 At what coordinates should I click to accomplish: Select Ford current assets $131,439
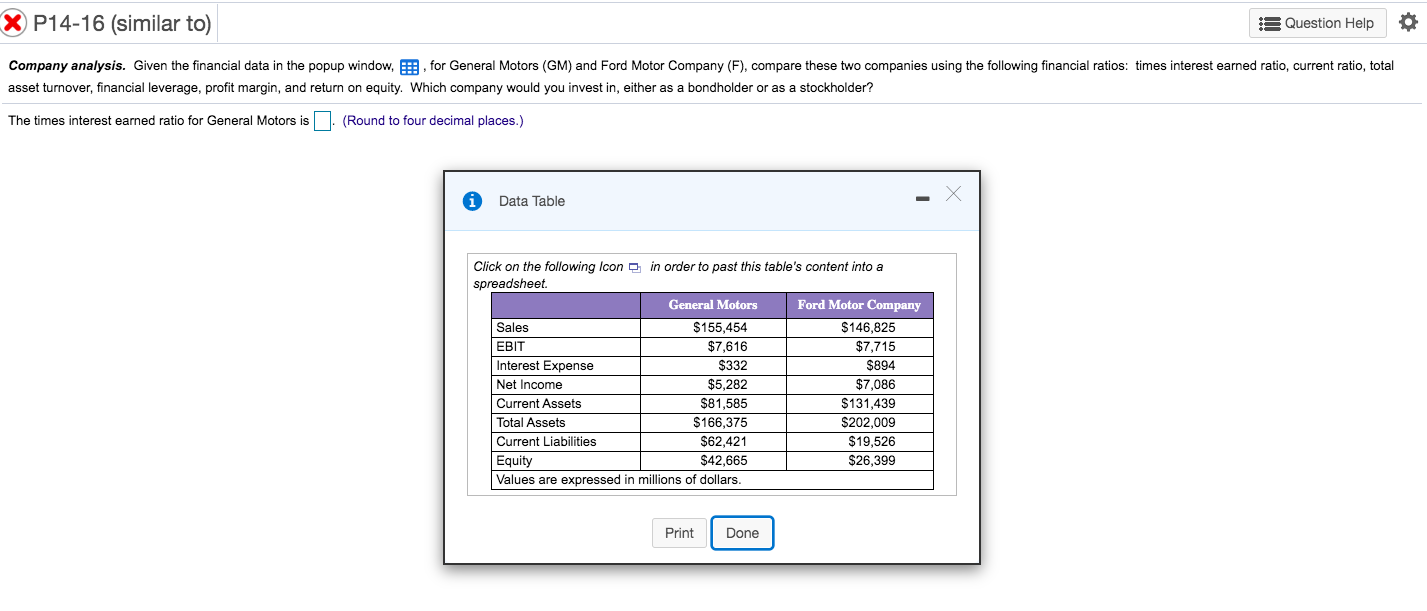point(868,404)
